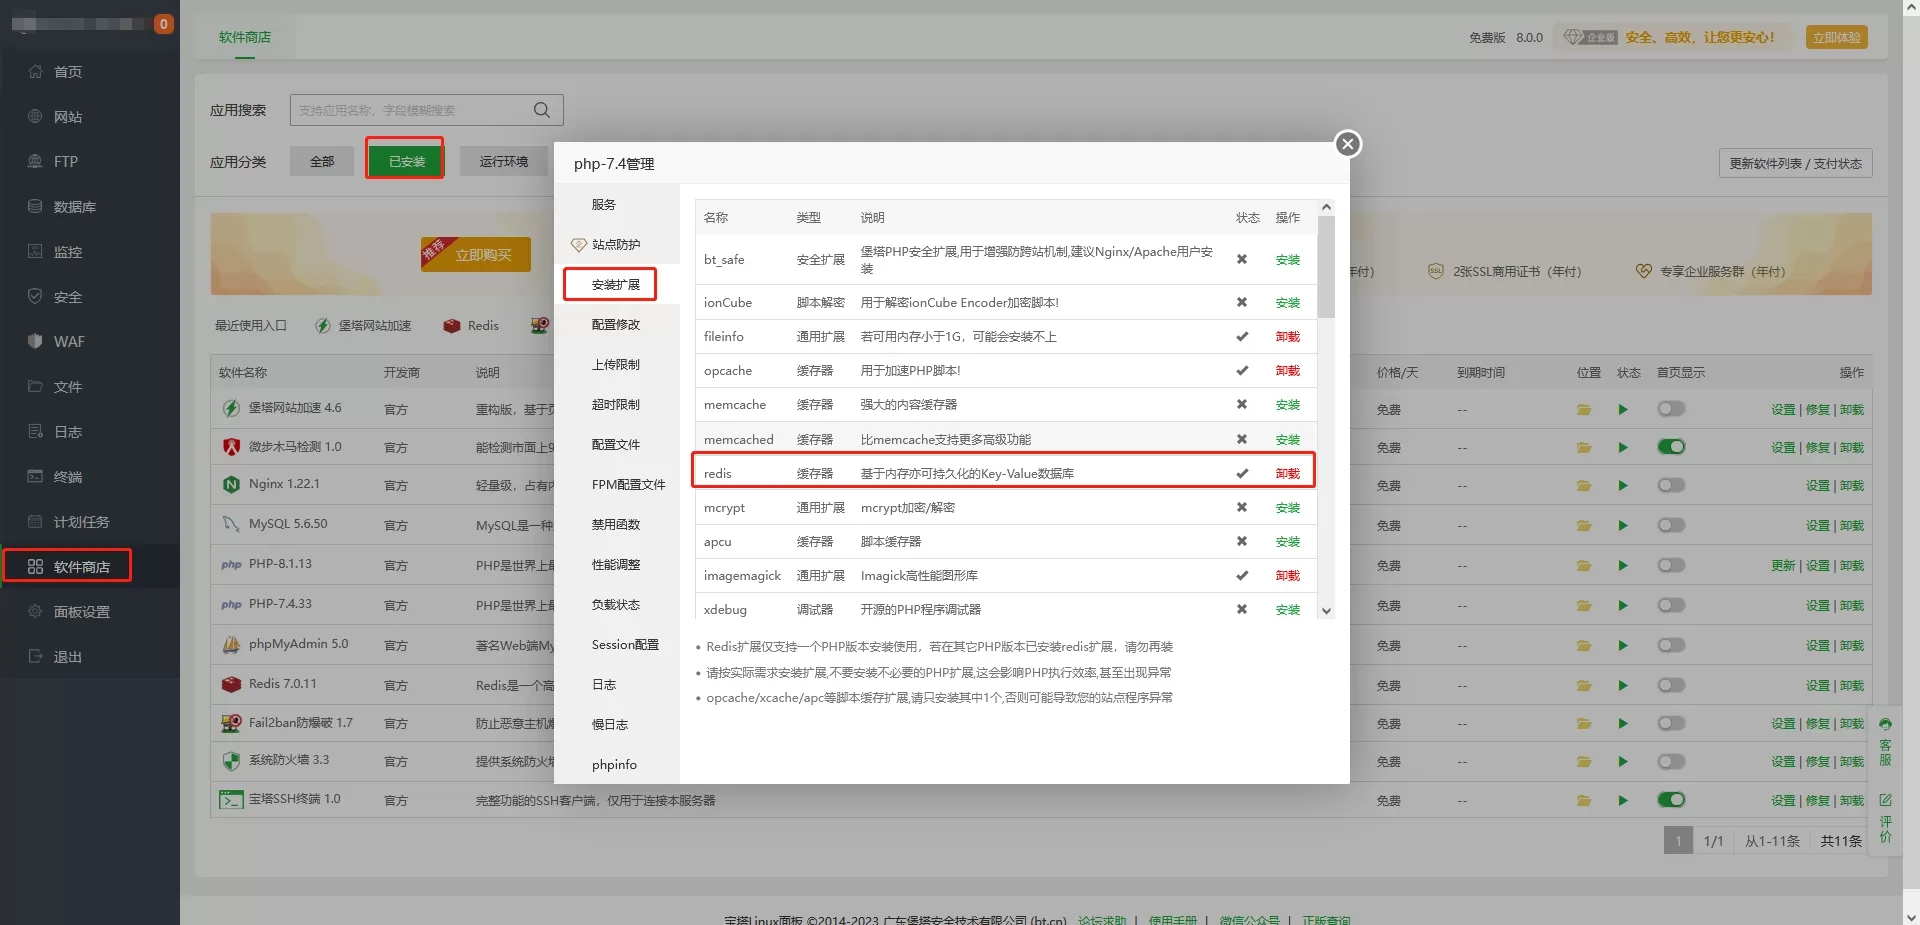Click the search magnifier icon in app search
Screen dimensions: 1920x925
click(541, 110)
